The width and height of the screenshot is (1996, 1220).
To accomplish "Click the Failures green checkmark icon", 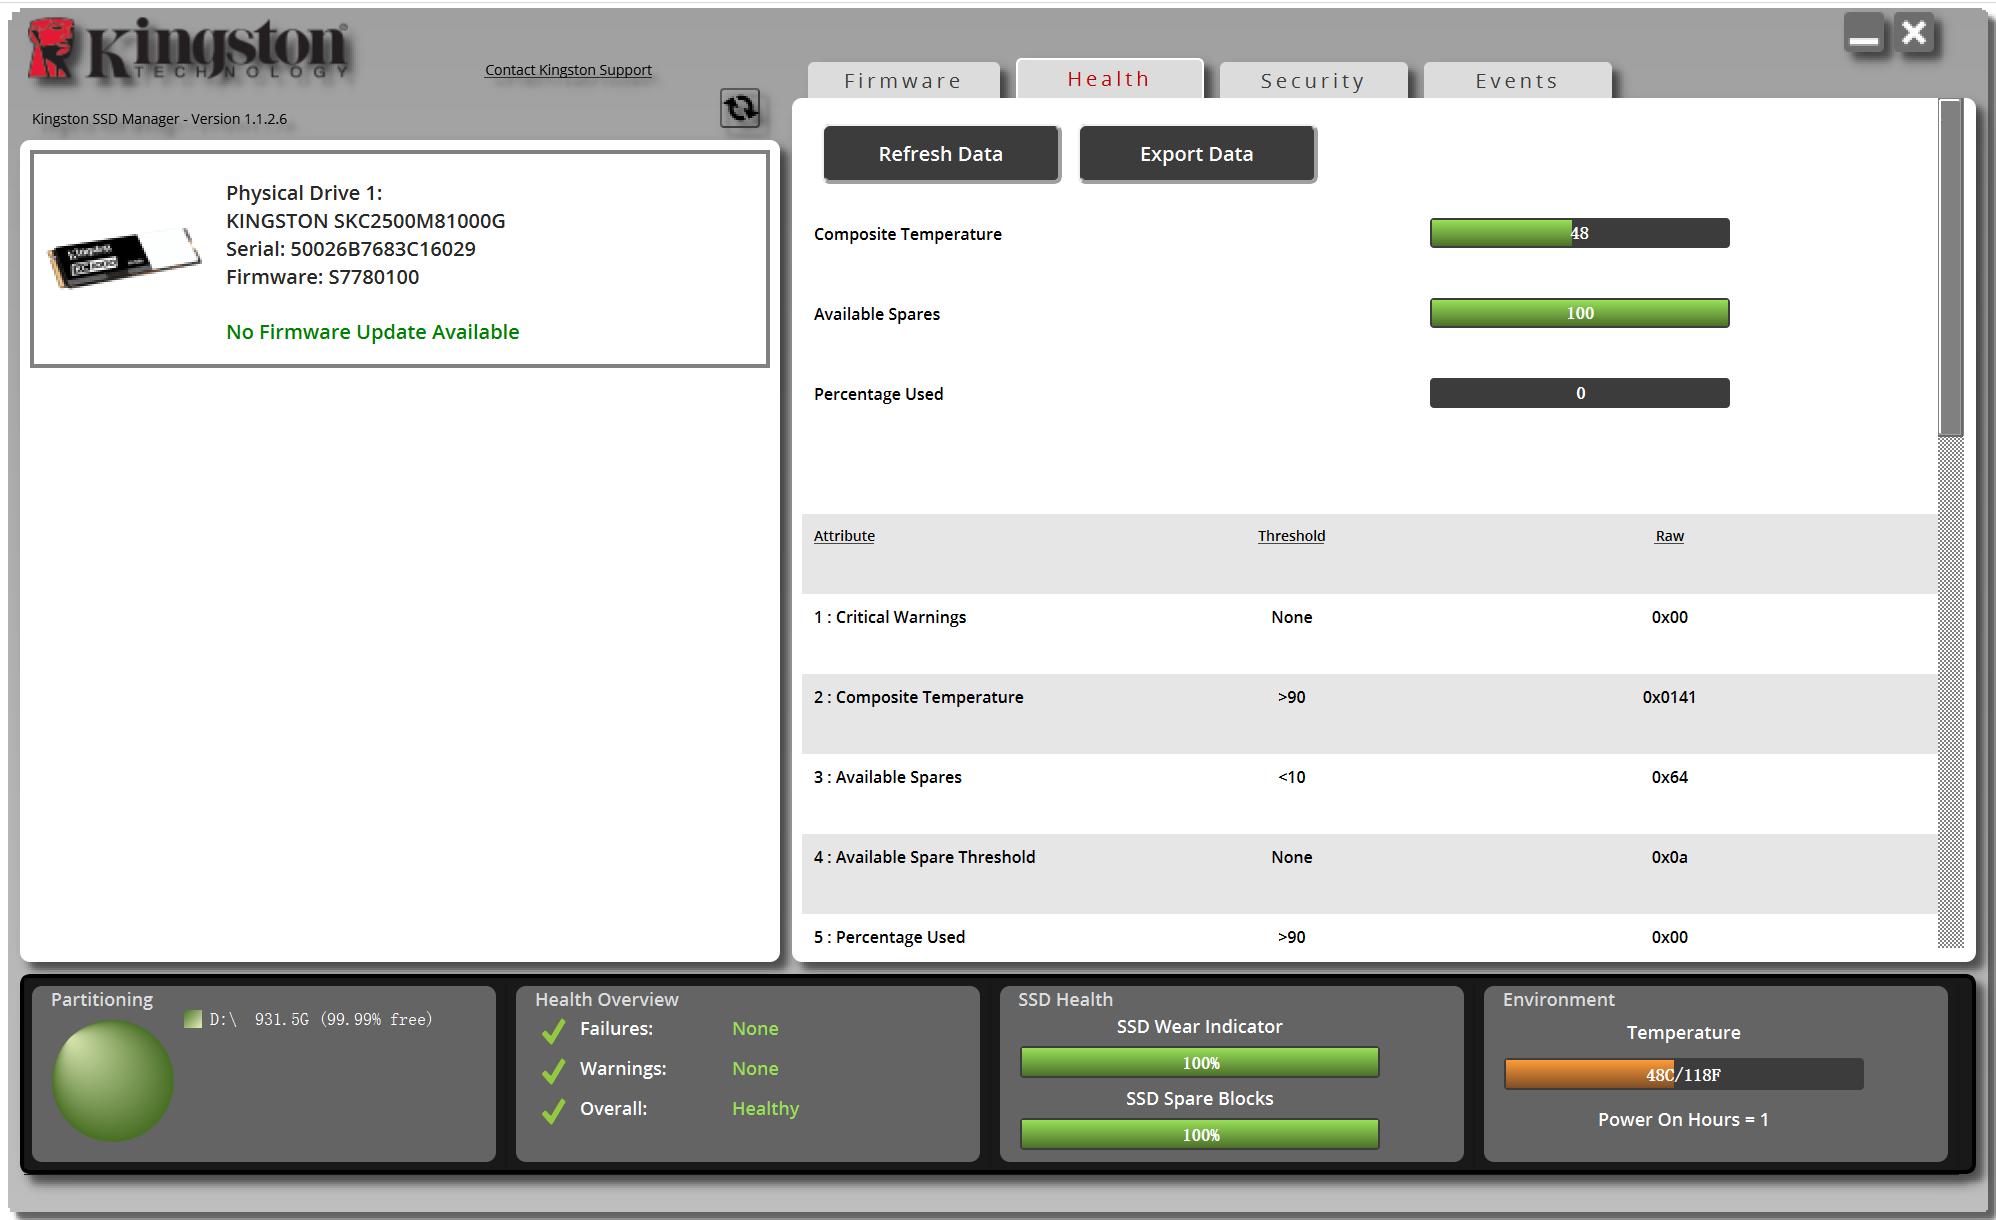I will pos(553,1030).
